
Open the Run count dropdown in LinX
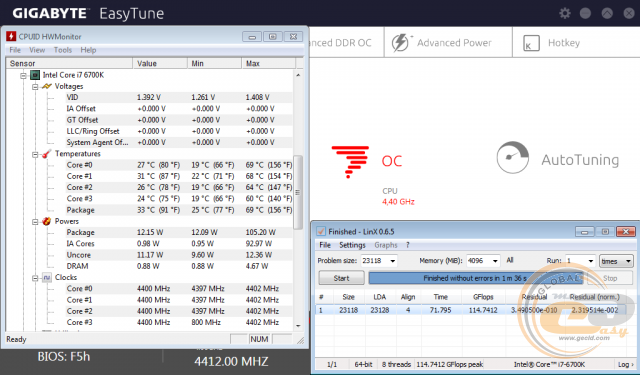point(590,261)
